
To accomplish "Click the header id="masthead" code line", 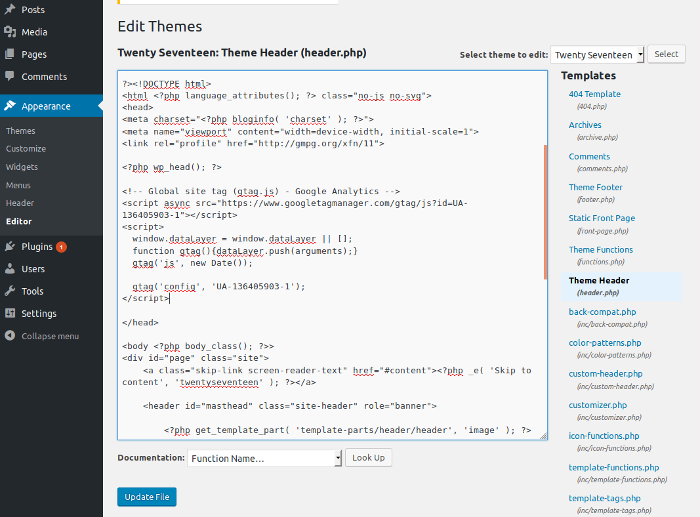I will tap(290, 406).
